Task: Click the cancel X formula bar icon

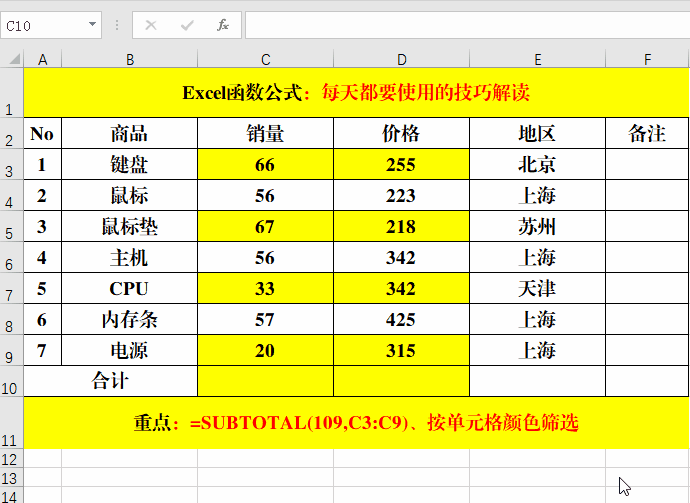Action: coord(151,26)
